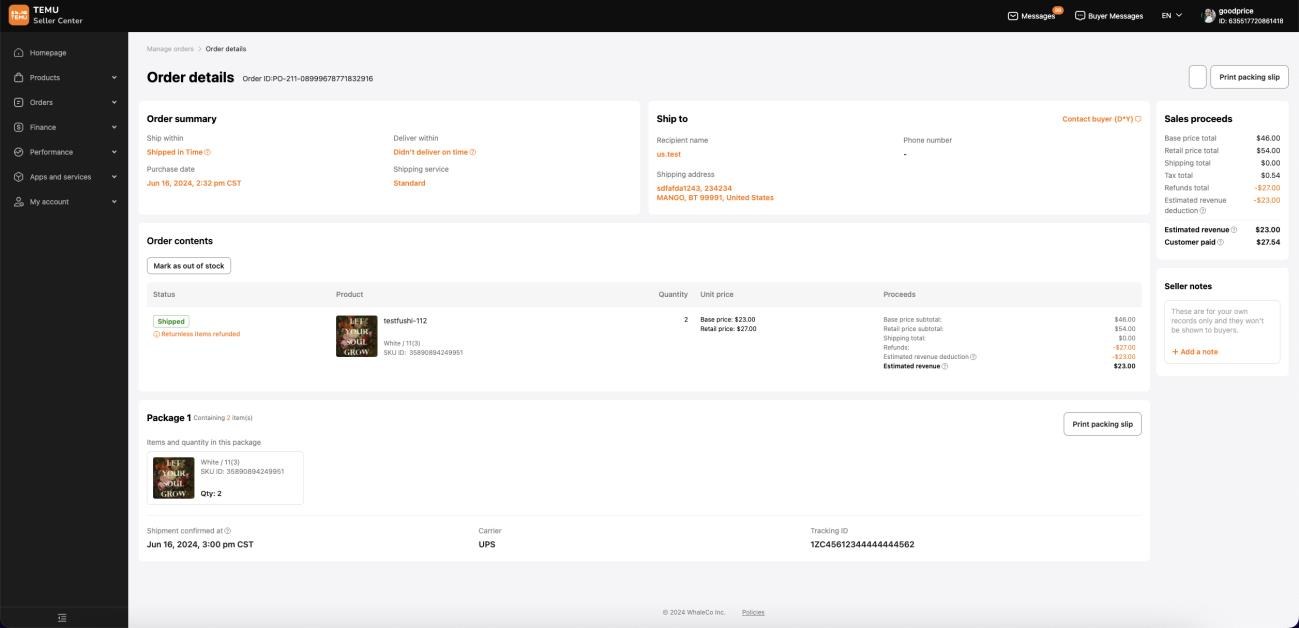1299x628 pixels.
Task: Click help icon next to Shipment confirmed at
Action: tap(228, 531)
